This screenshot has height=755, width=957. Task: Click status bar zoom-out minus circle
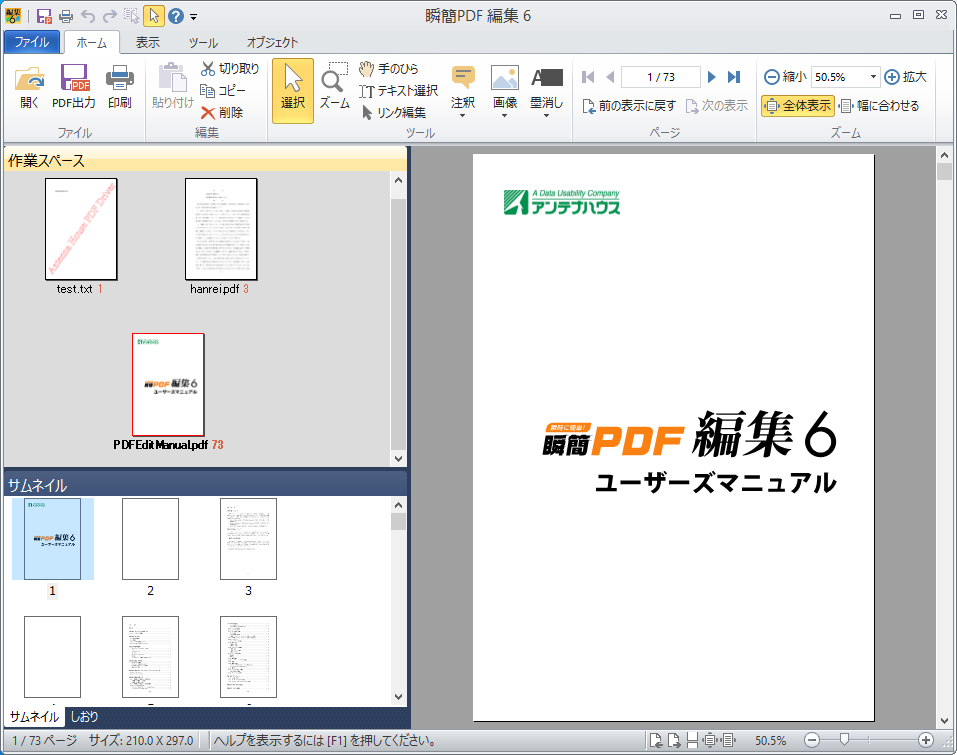812,740
